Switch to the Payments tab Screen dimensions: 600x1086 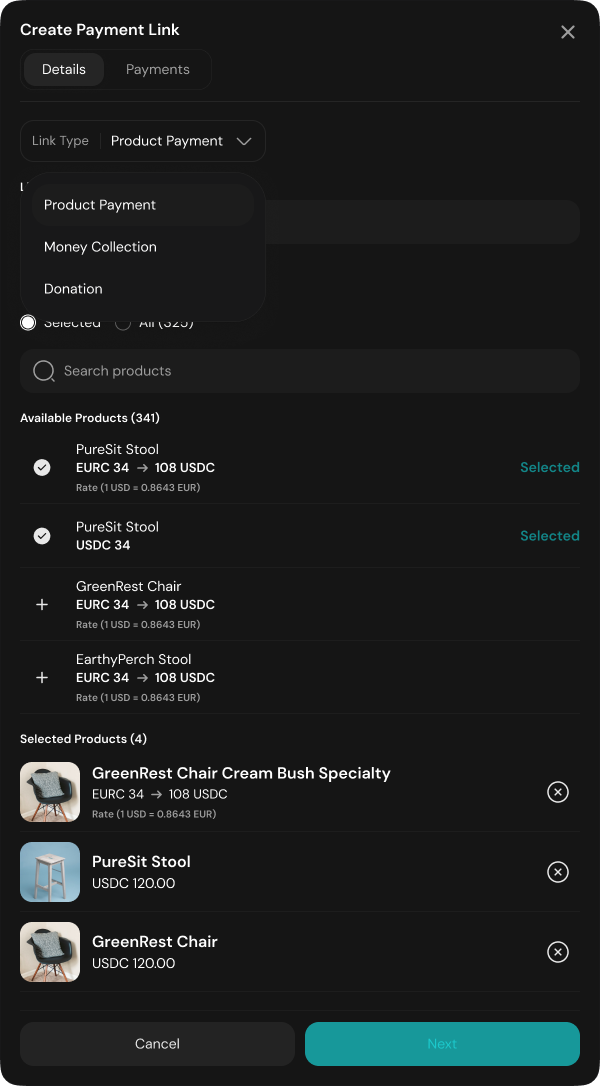tap(157, 69)
